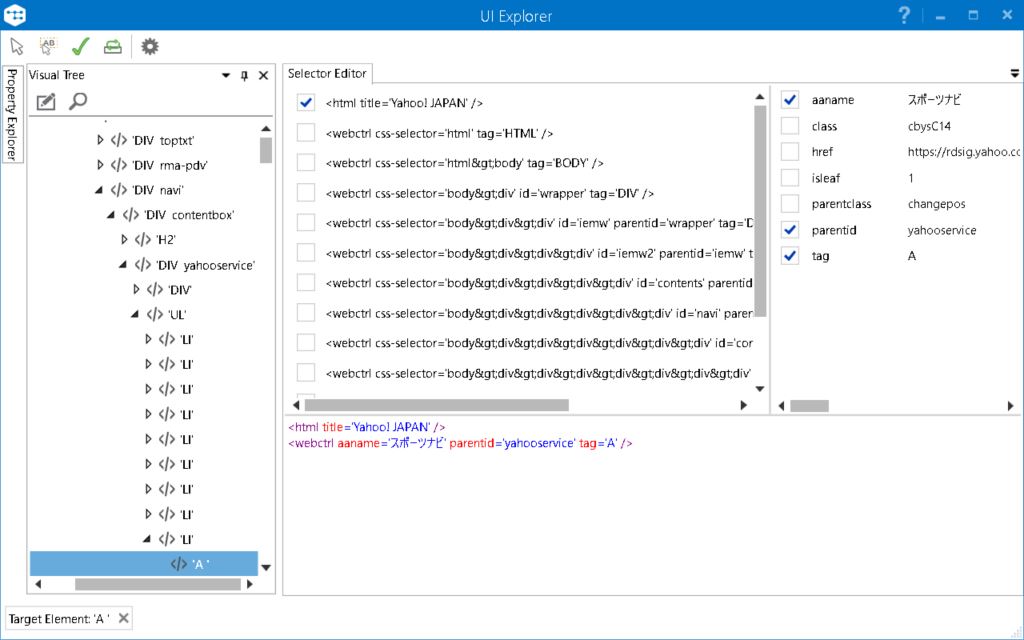The height and width of the screenshot is (640, 1024).
Task: Close the Target Element 'A' tab
Action: tap(123, 618)
